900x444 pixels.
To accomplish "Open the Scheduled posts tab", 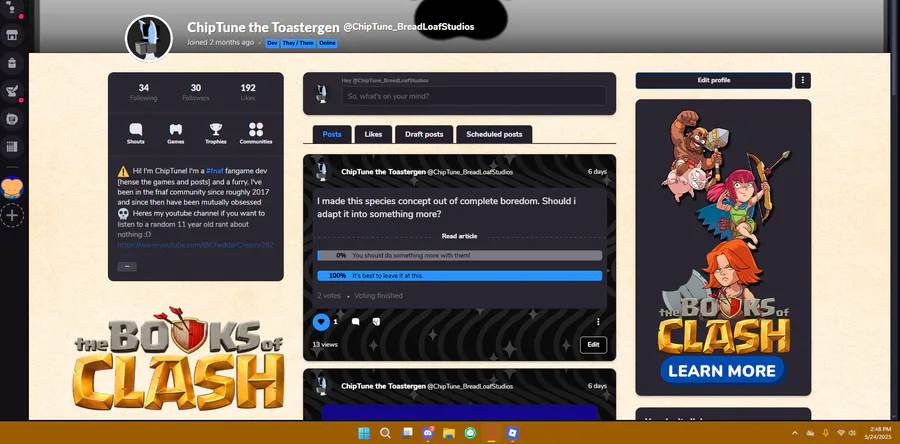I will click(494, 134).
